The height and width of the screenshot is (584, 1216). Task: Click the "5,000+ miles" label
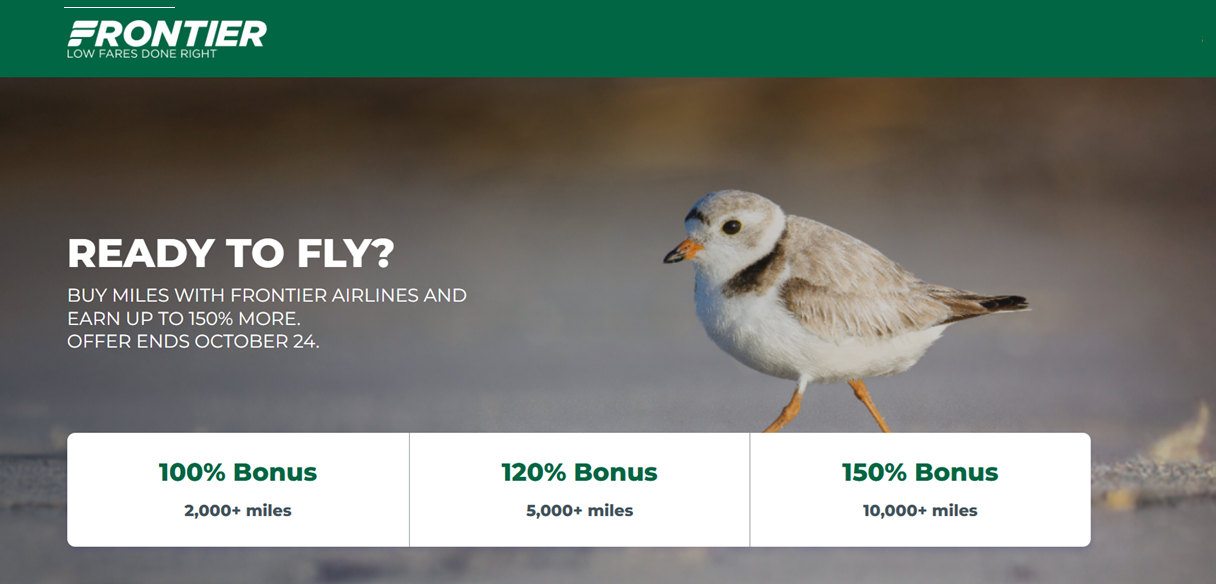(x=579, y=510)
